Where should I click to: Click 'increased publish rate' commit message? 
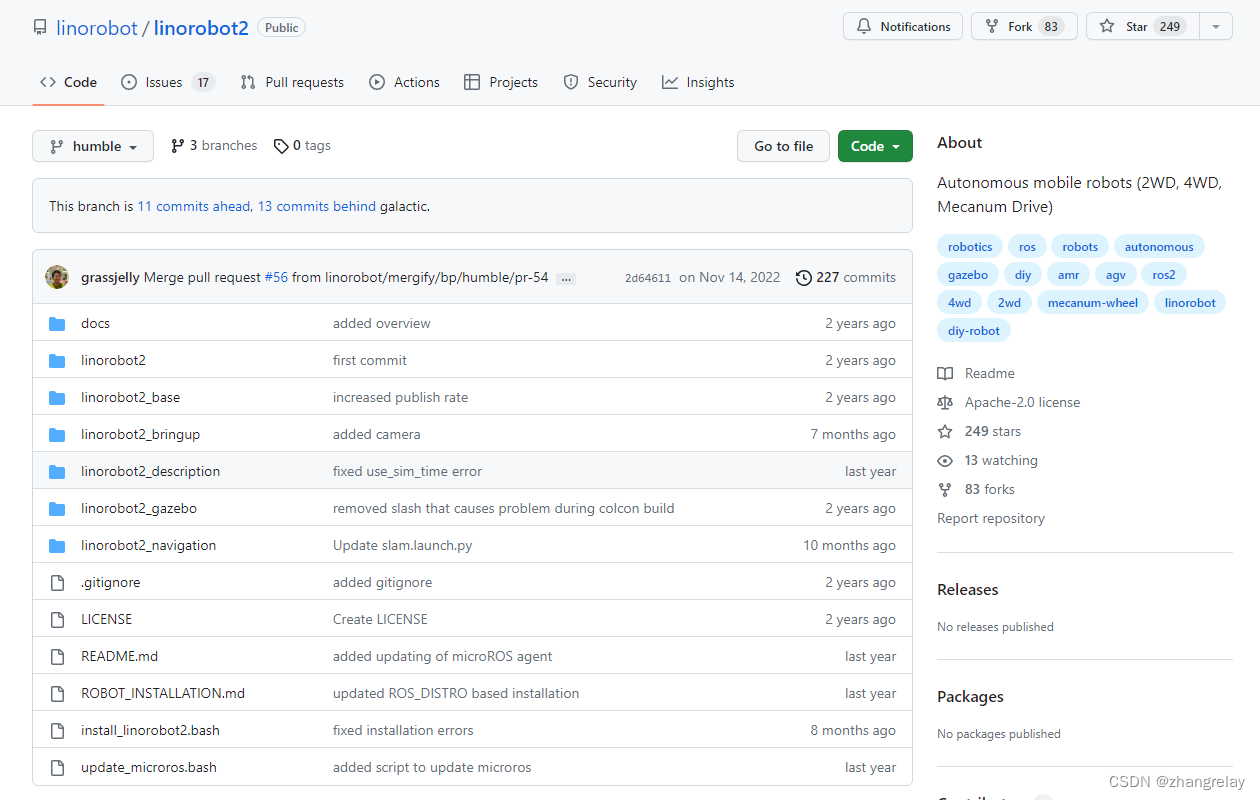point(400,397)
